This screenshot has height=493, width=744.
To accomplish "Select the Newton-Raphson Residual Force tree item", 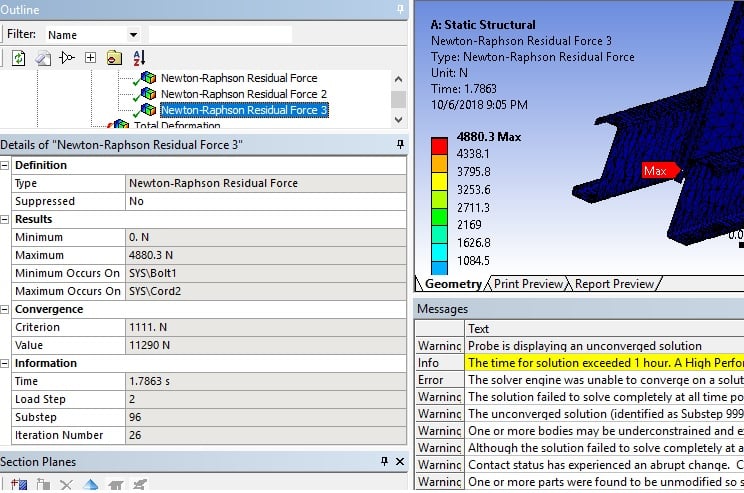I will (239, 78).
